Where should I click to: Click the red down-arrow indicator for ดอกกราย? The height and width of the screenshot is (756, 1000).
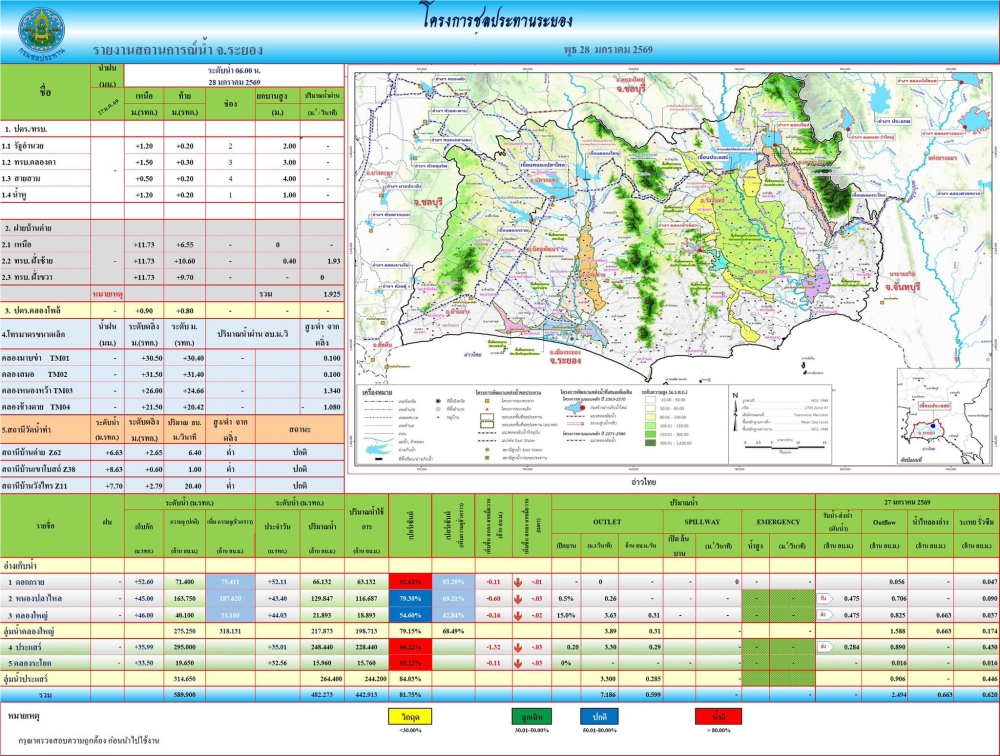coord(519,583)
